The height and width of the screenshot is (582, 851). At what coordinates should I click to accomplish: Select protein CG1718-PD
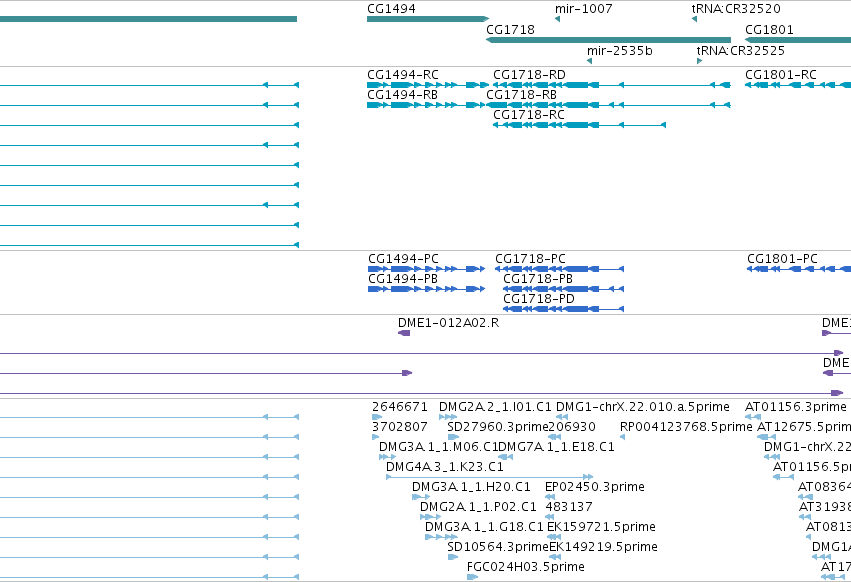(563, 309)
